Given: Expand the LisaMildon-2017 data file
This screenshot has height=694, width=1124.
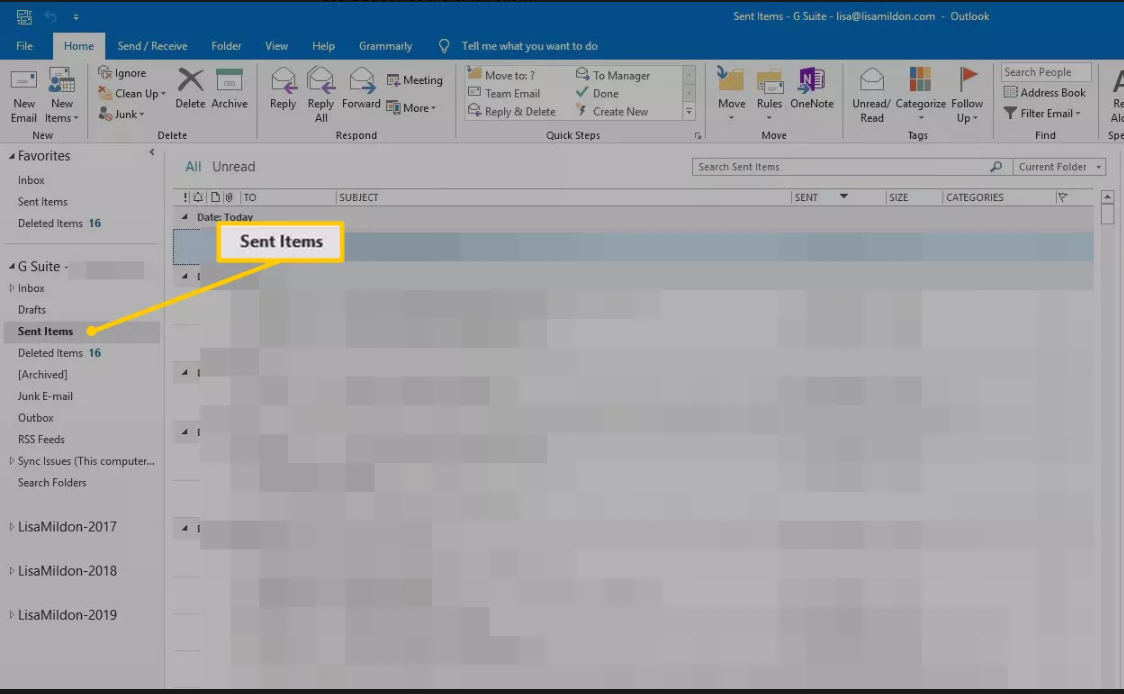Looking at the screenshot, I should click(x=11, y=526).
